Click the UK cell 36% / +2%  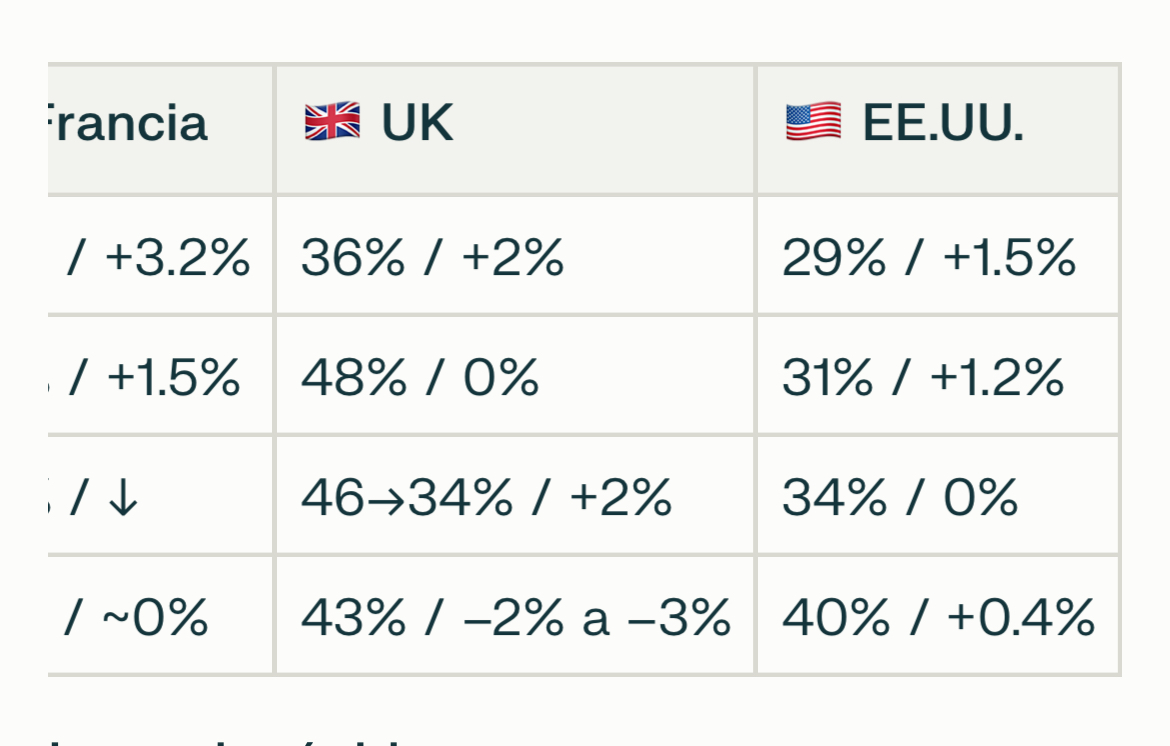click(x=433, y=257)
